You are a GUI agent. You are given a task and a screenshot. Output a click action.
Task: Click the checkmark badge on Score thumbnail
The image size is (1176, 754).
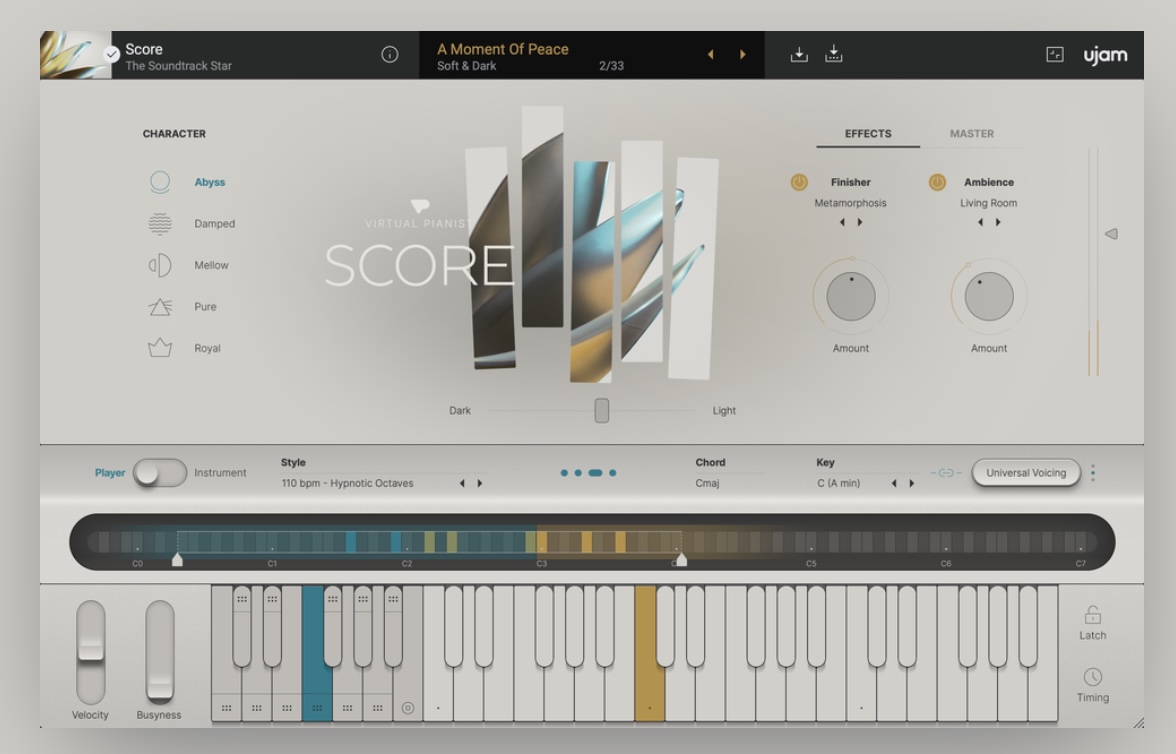[x=111, y=54]
